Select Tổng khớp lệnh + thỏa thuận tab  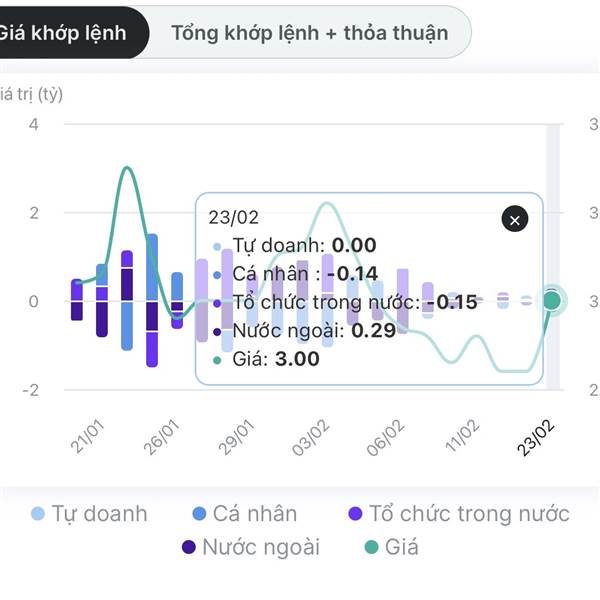point(309,33)
